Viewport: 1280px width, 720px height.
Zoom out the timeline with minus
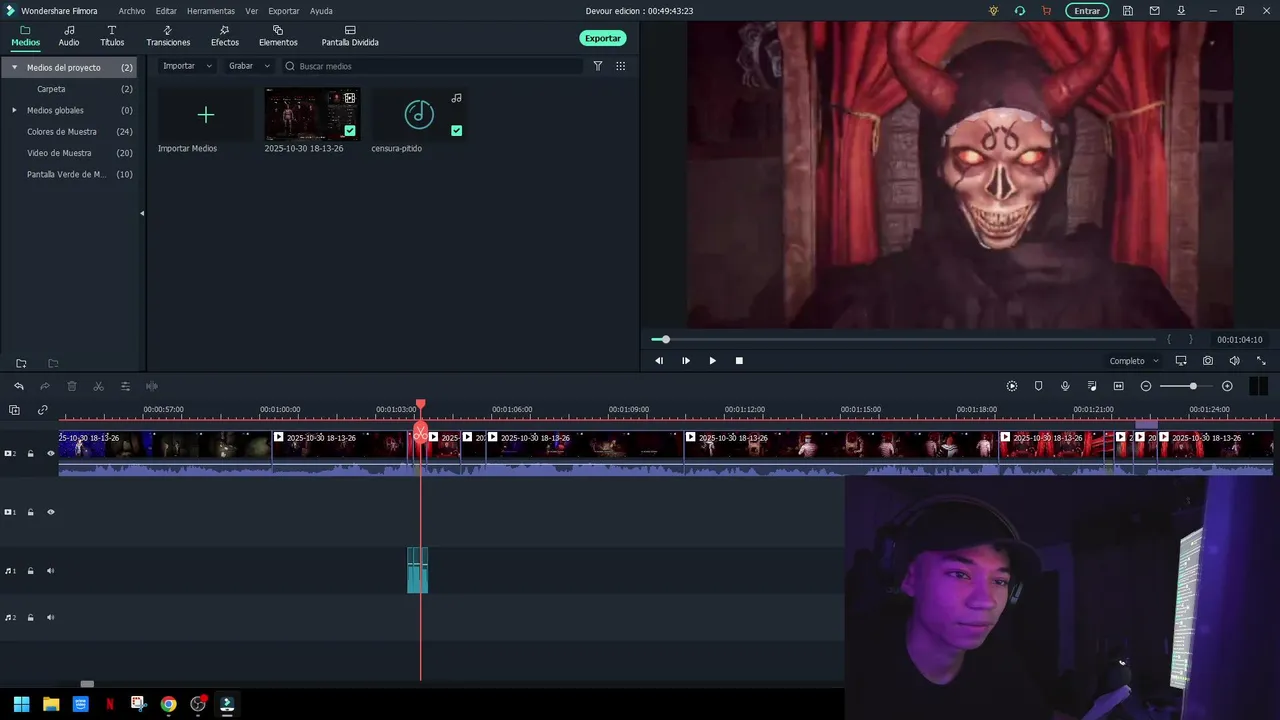[1146, 386]
